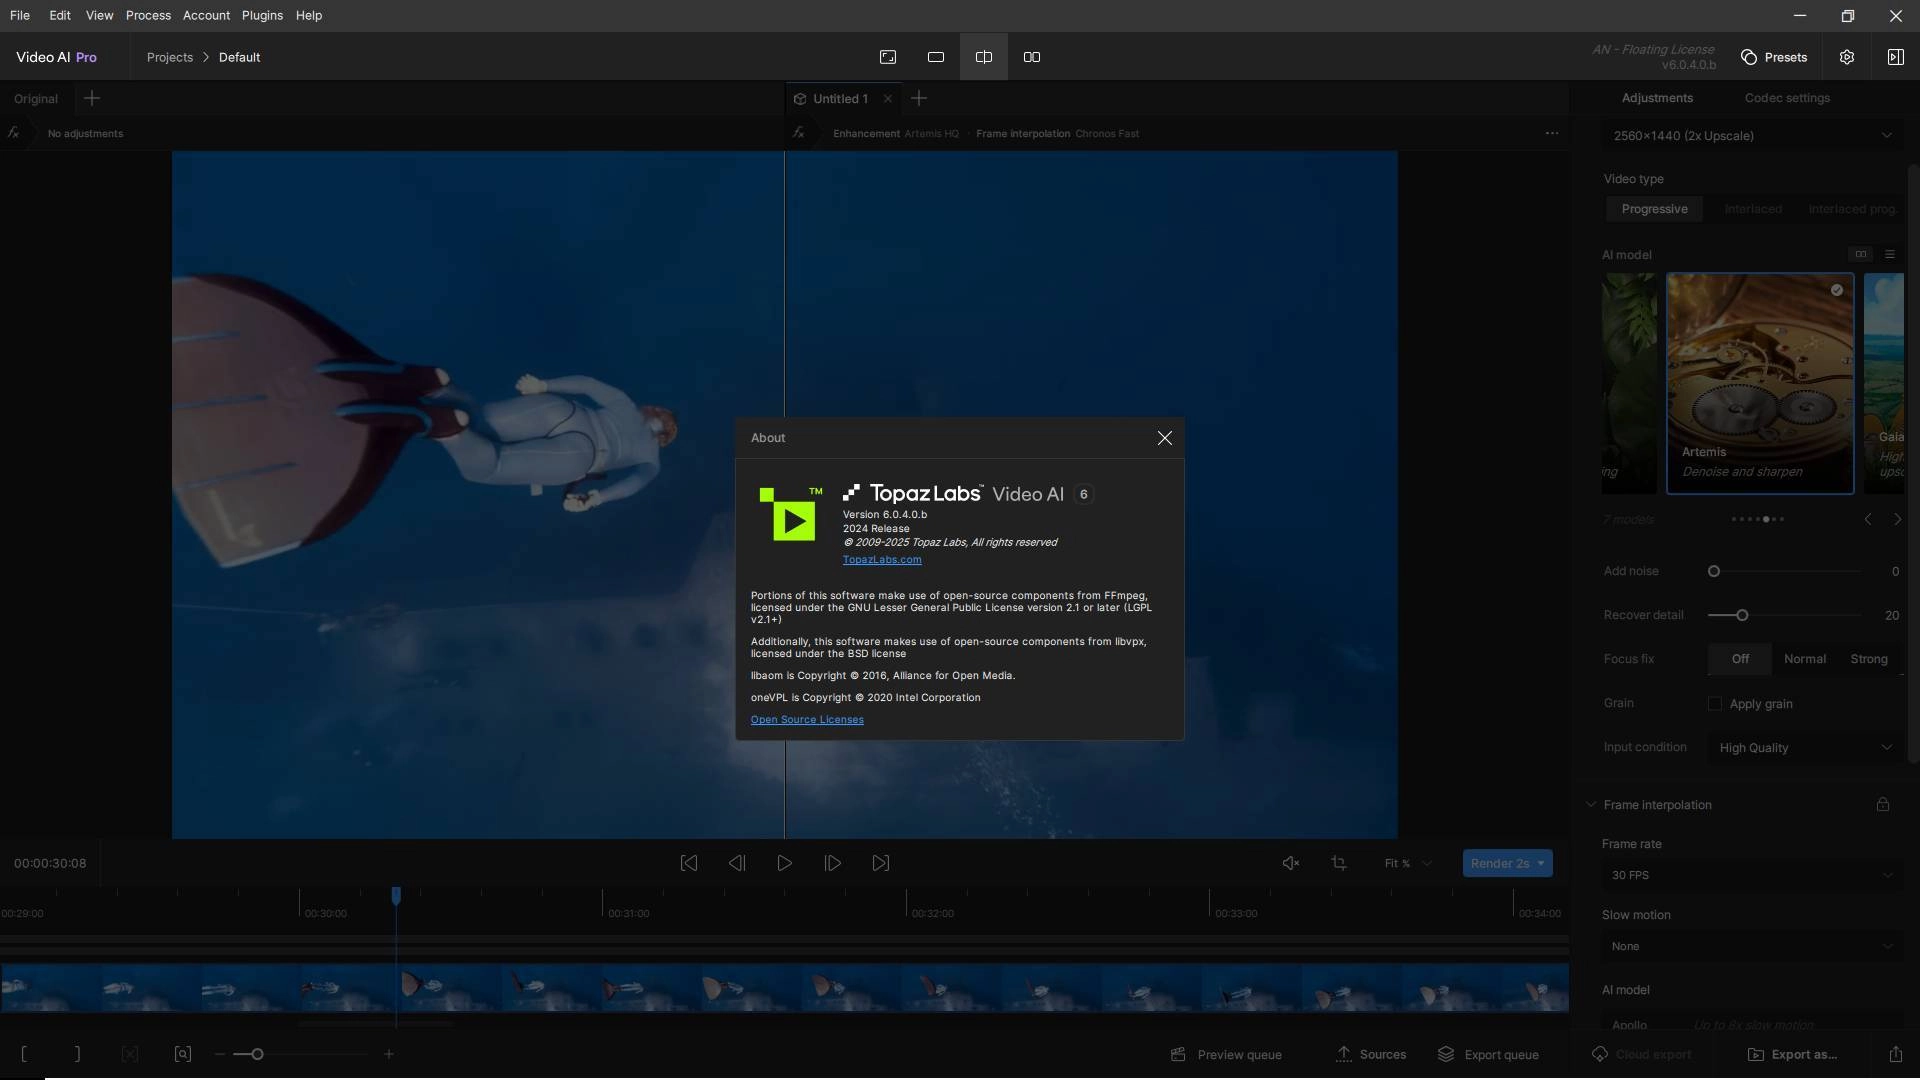The height and width of the screenshot is (1080, 1920).
Task: Select Interlaced prog. video type
Action: [x=1851, y=209]
